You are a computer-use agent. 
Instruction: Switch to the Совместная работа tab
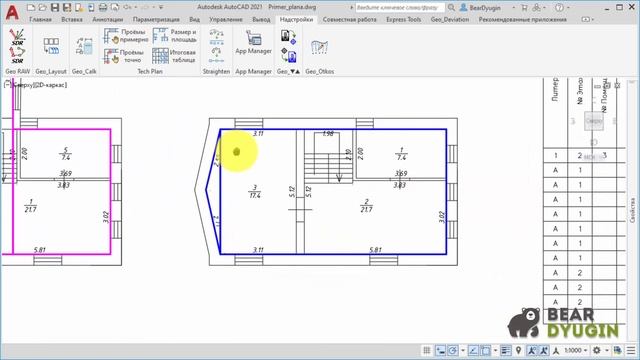(350, 19)
